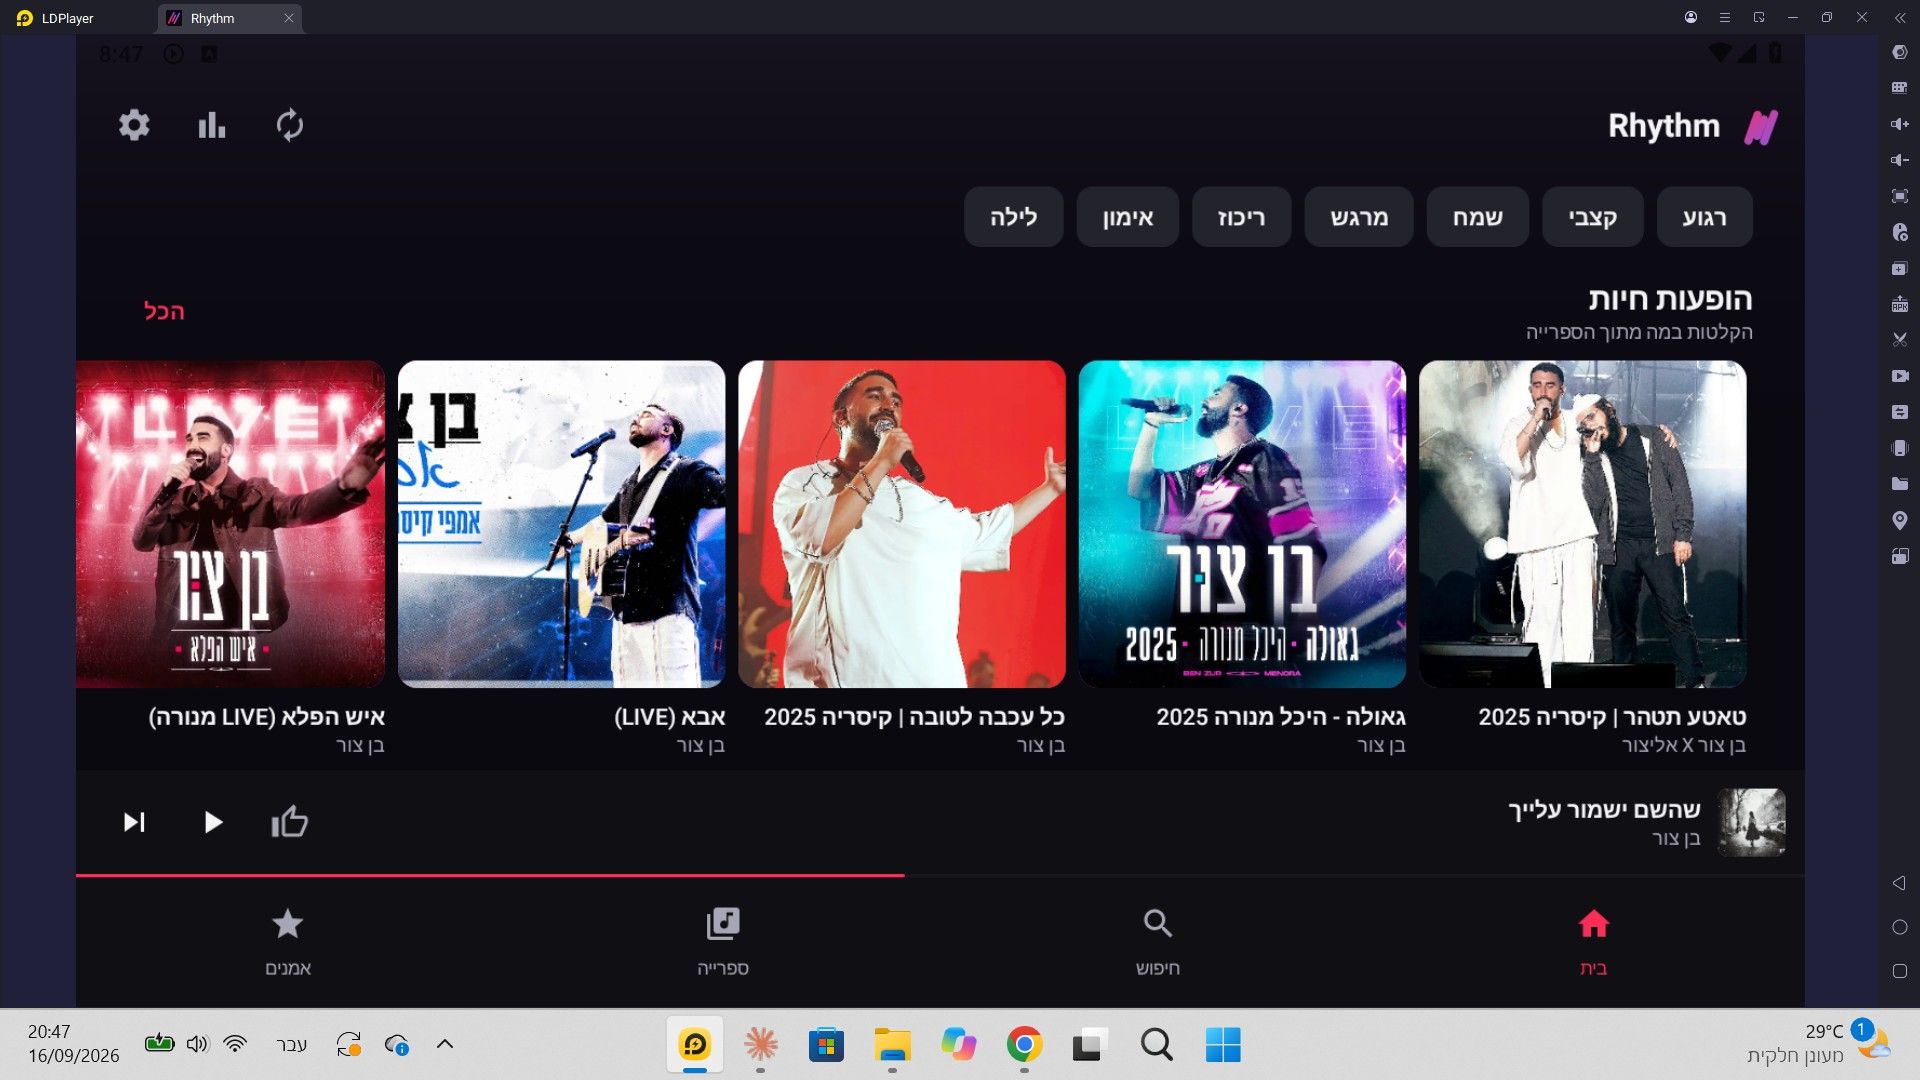Click the עבר keyboard language indicator
Screen dimensions: 1920x1080
(x=291, y=1044)
